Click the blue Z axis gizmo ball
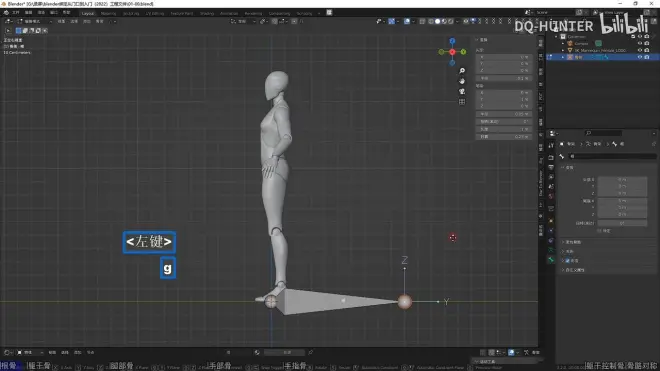 452,41
